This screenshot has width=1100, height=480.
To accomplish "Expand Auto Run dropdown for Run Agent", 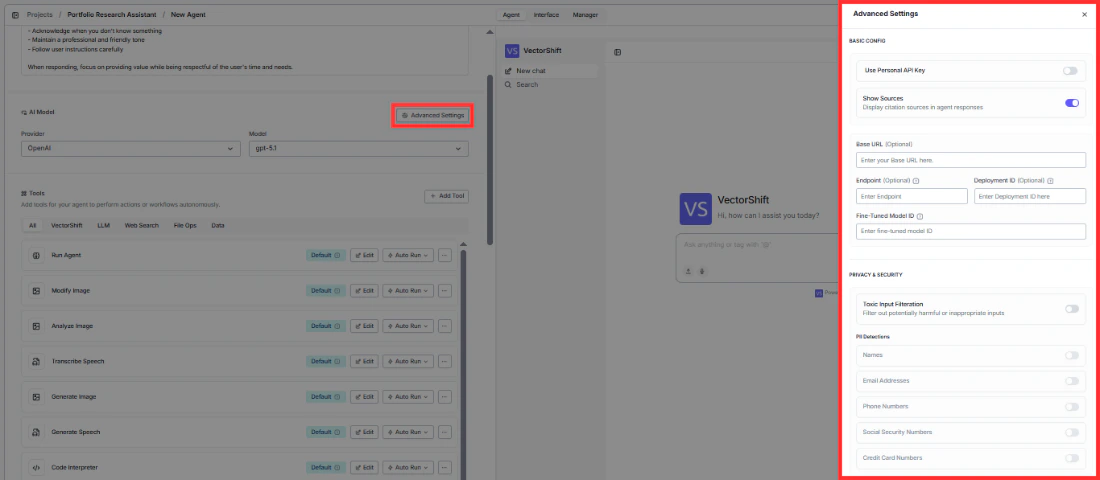I will coord(408,255).
